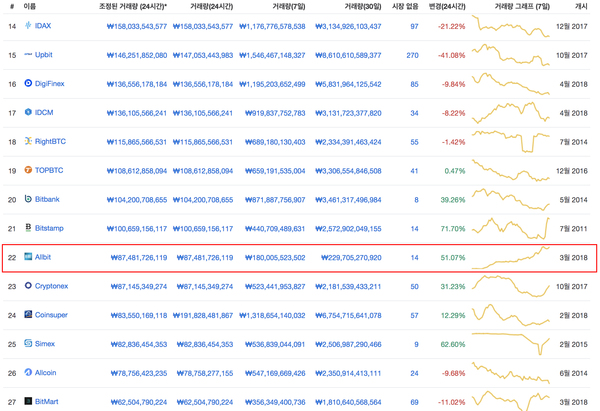This screenshot has height=411, width=600.
Task: Open the Bitstamp exchange link
Action: tap(49, 228)
